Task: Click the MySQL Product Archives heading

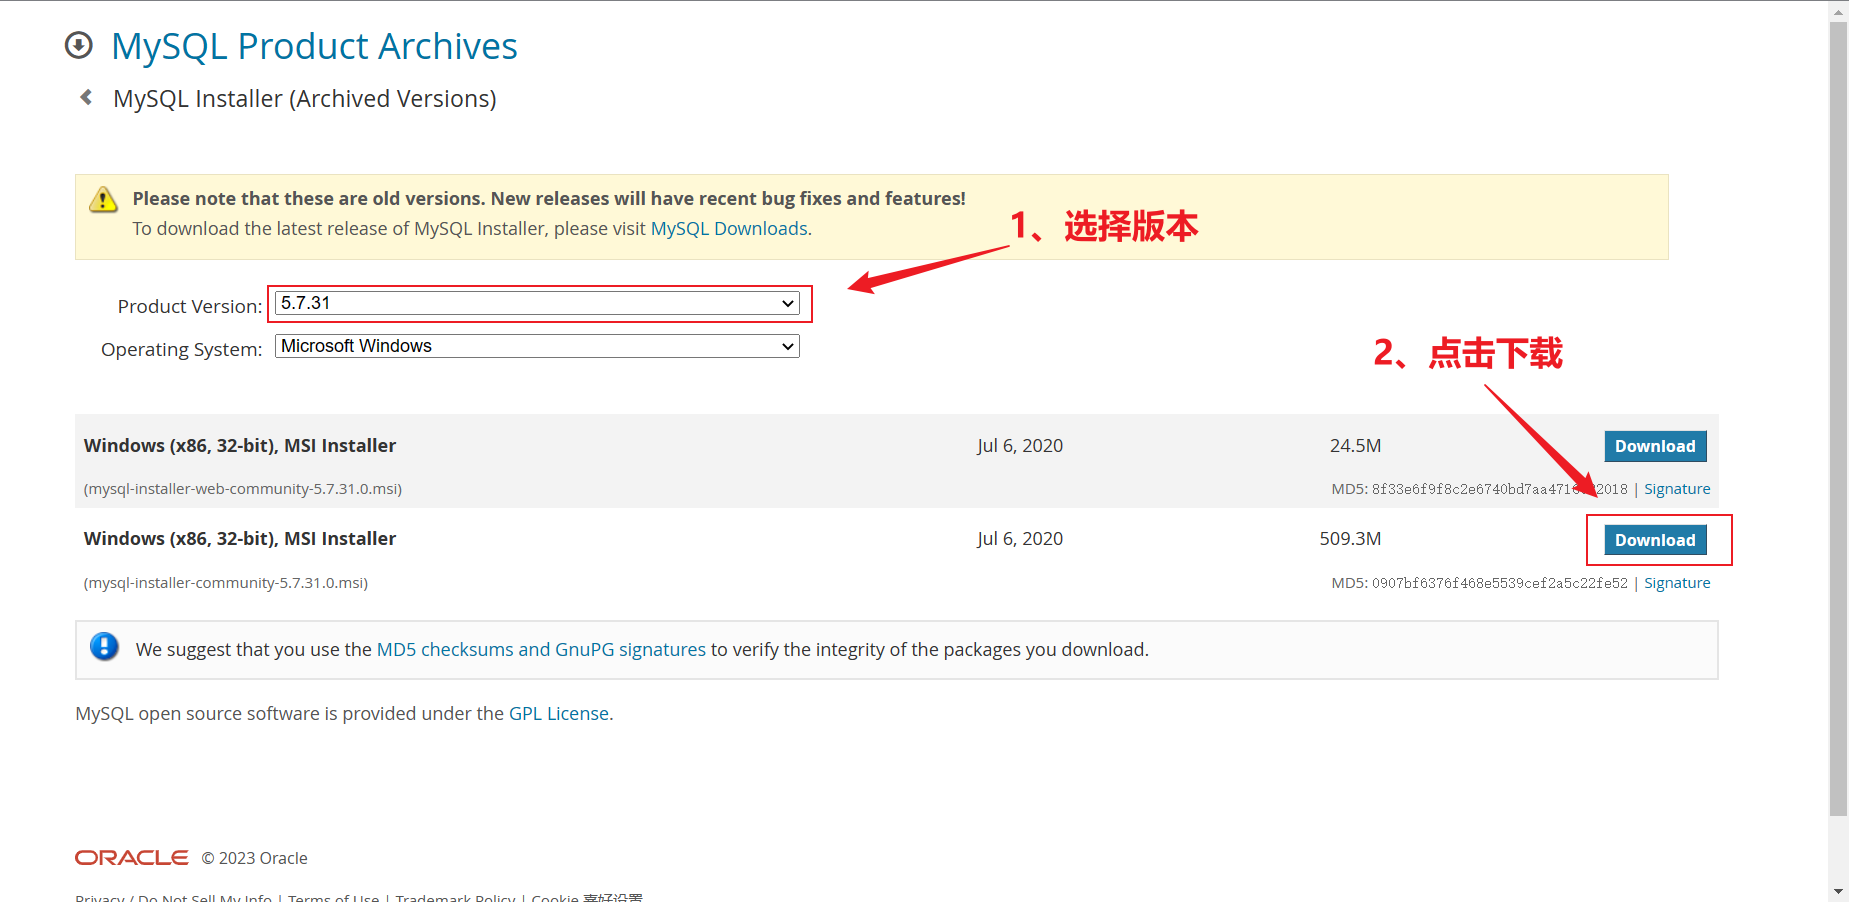Action: point(314,46)
